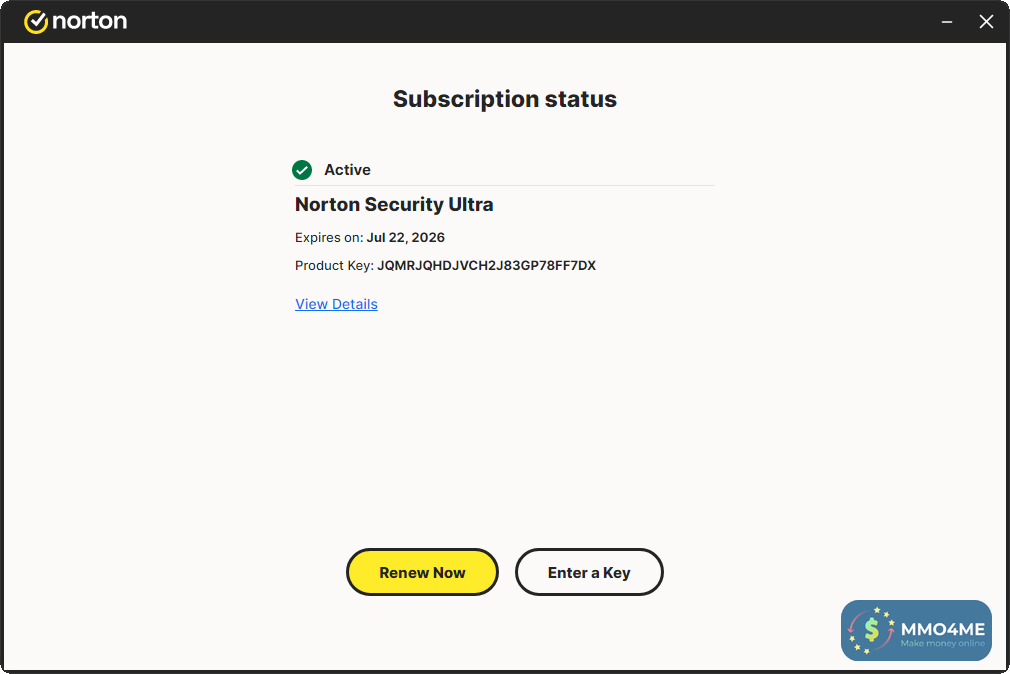Click the dollar sign icon in MMO4ME badge
Image resolution: width=1010 pixels, height=674 pixels.
[871, 630]
